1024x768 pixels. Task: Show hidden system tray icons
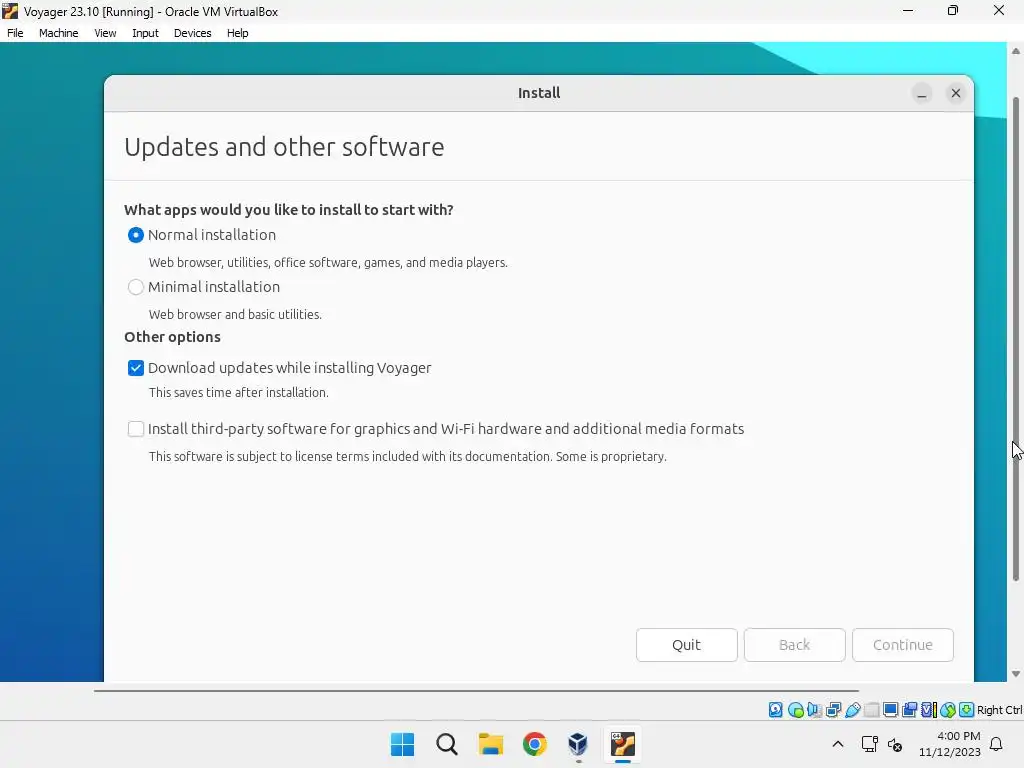coord(838,744)
